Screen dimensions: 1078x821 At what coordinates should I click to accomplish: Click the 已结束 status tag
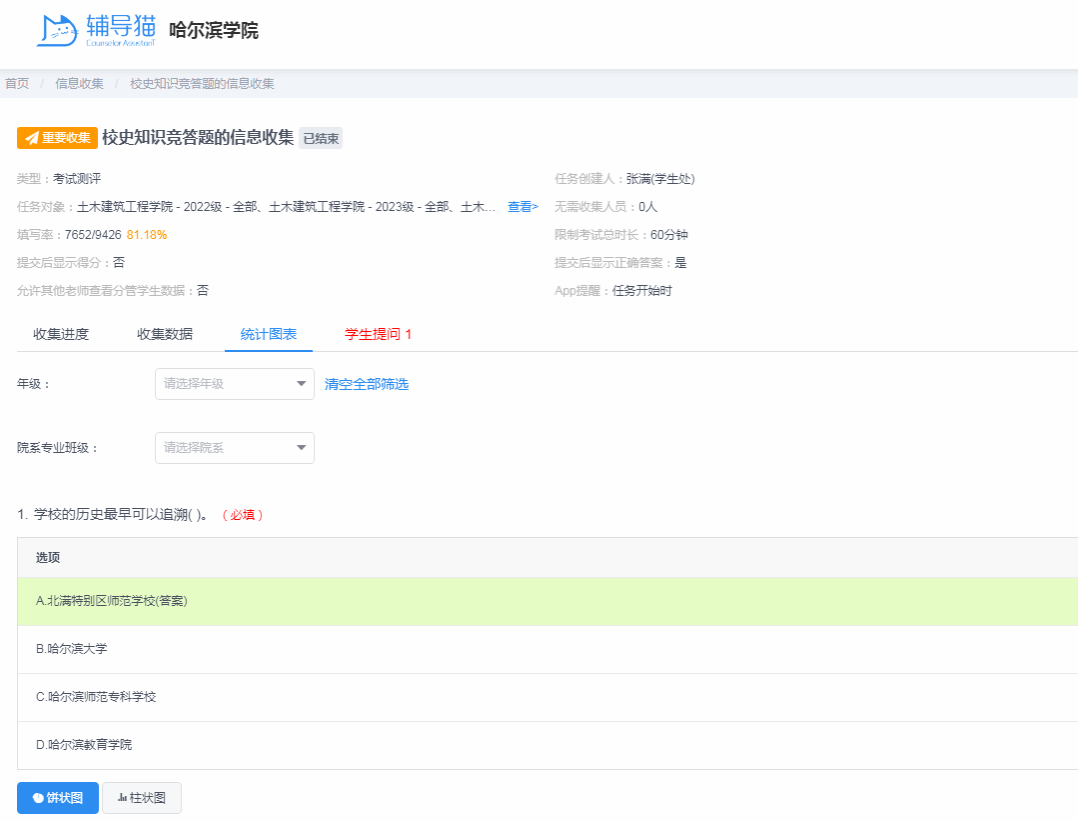click(x=321, y=139)
